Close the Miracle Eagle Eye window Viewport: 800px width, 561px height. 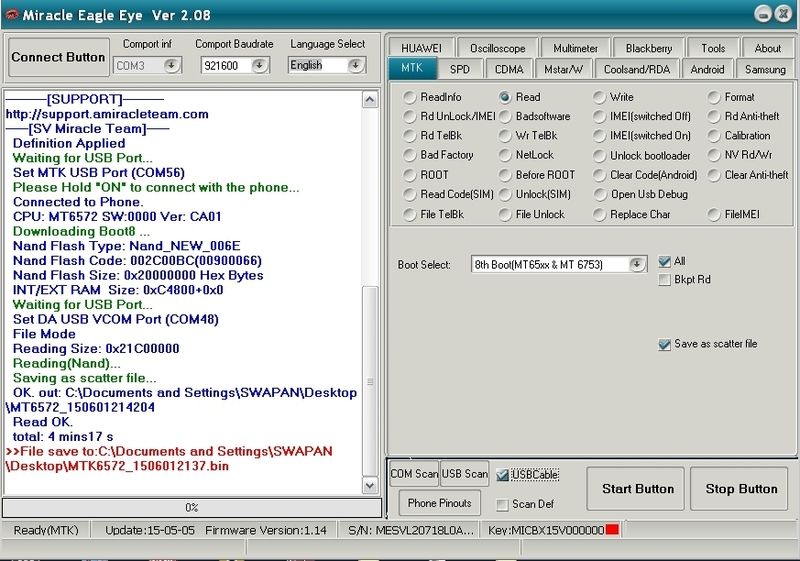click(x=783, y=14)
